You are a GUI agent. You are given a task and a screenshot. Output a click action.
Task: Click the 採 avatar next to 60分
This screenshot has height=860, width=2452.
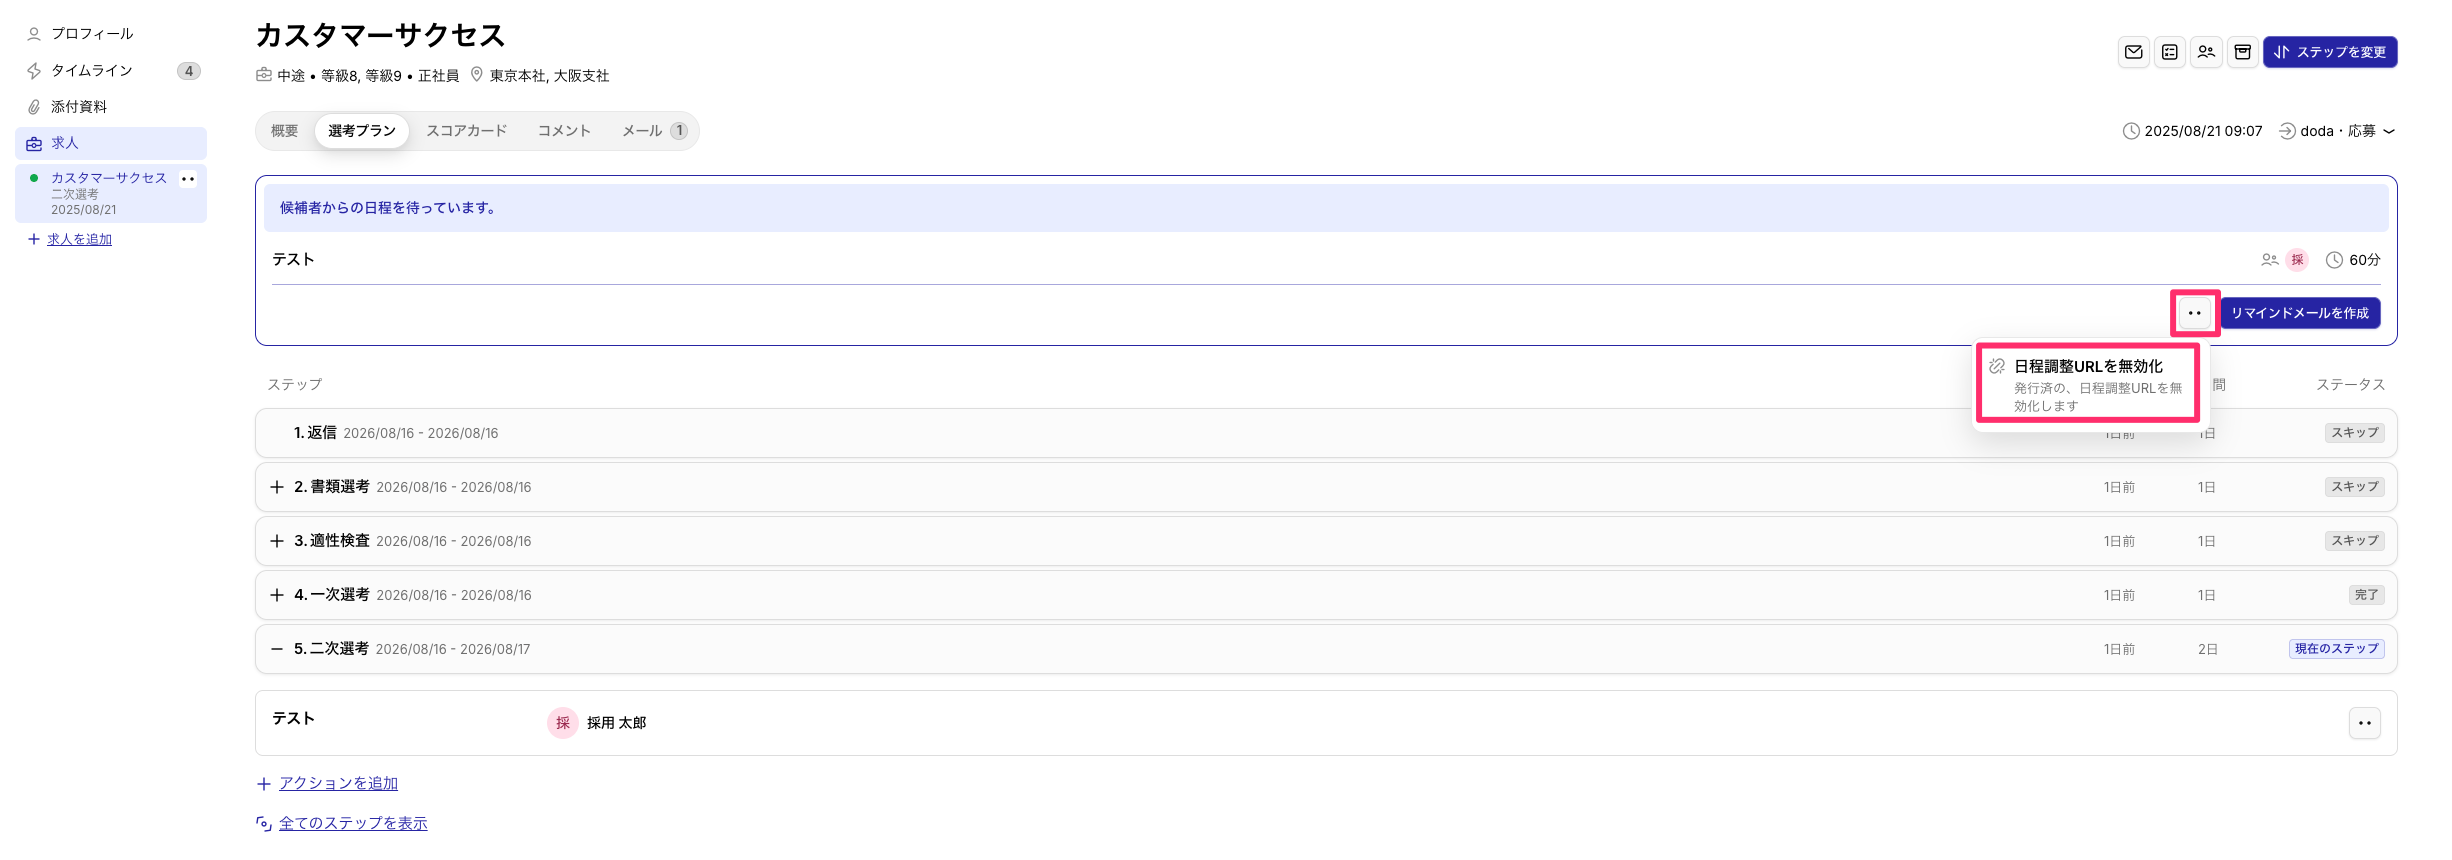2297,260
